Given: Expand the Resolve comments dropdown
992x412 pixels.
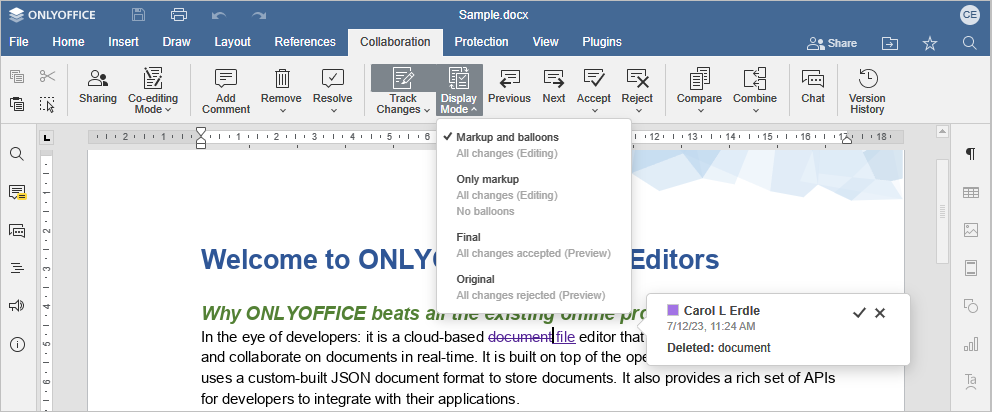Looking at the screenshot, I should 333,110.
